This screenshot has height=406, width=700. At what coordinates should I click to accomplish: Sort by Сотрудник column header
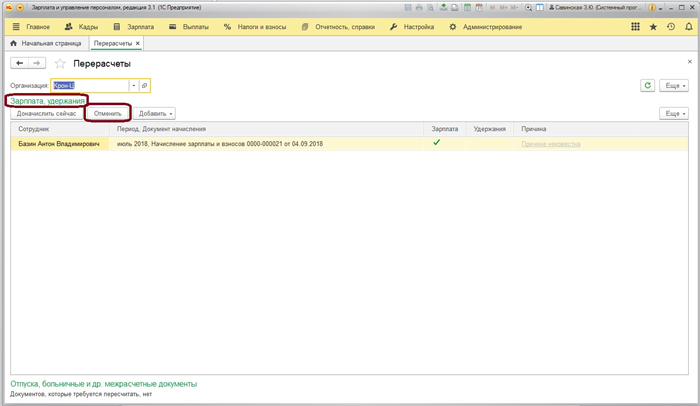point(60,129)
